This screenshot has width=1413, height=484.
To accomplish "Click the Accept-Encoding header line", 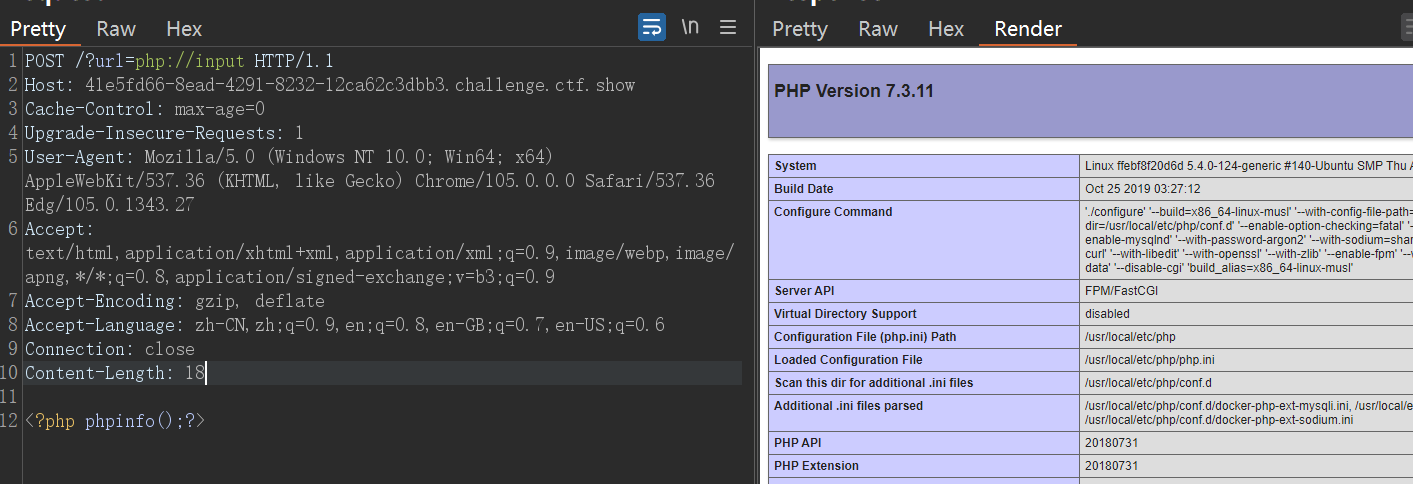I will click(x=175, y=301).
